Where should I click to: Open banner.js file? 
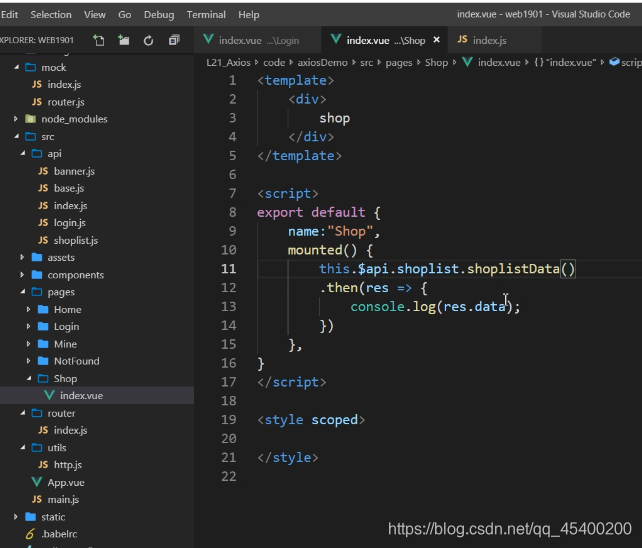point(74,171)
